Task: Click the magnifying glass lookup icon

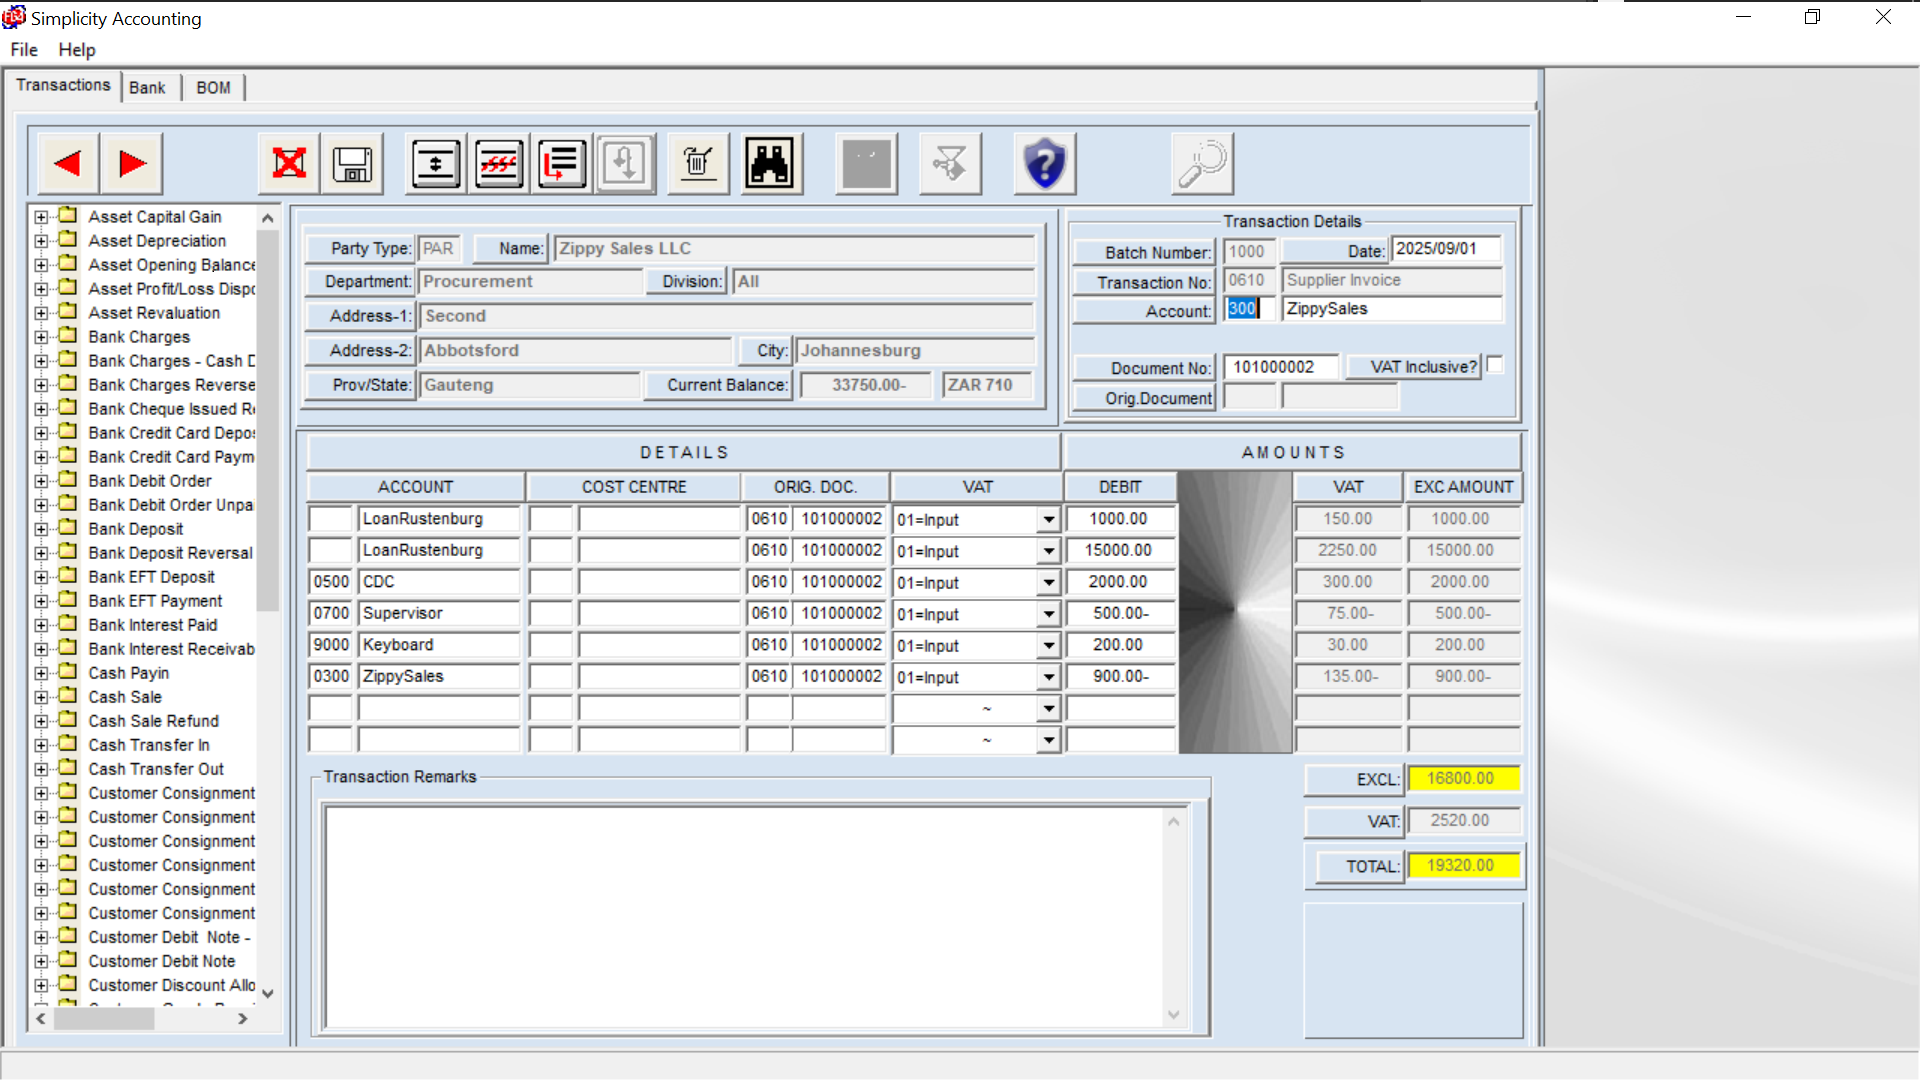Action: pos(1202,163)
